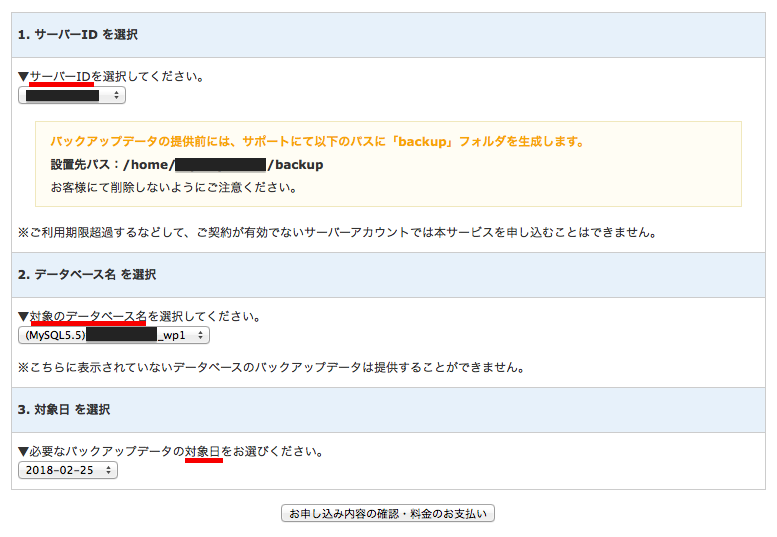777x537 pixels.
Task: Click the red-underlined 対象日 text
Action: pyautogui.click(x=203, y=451)
